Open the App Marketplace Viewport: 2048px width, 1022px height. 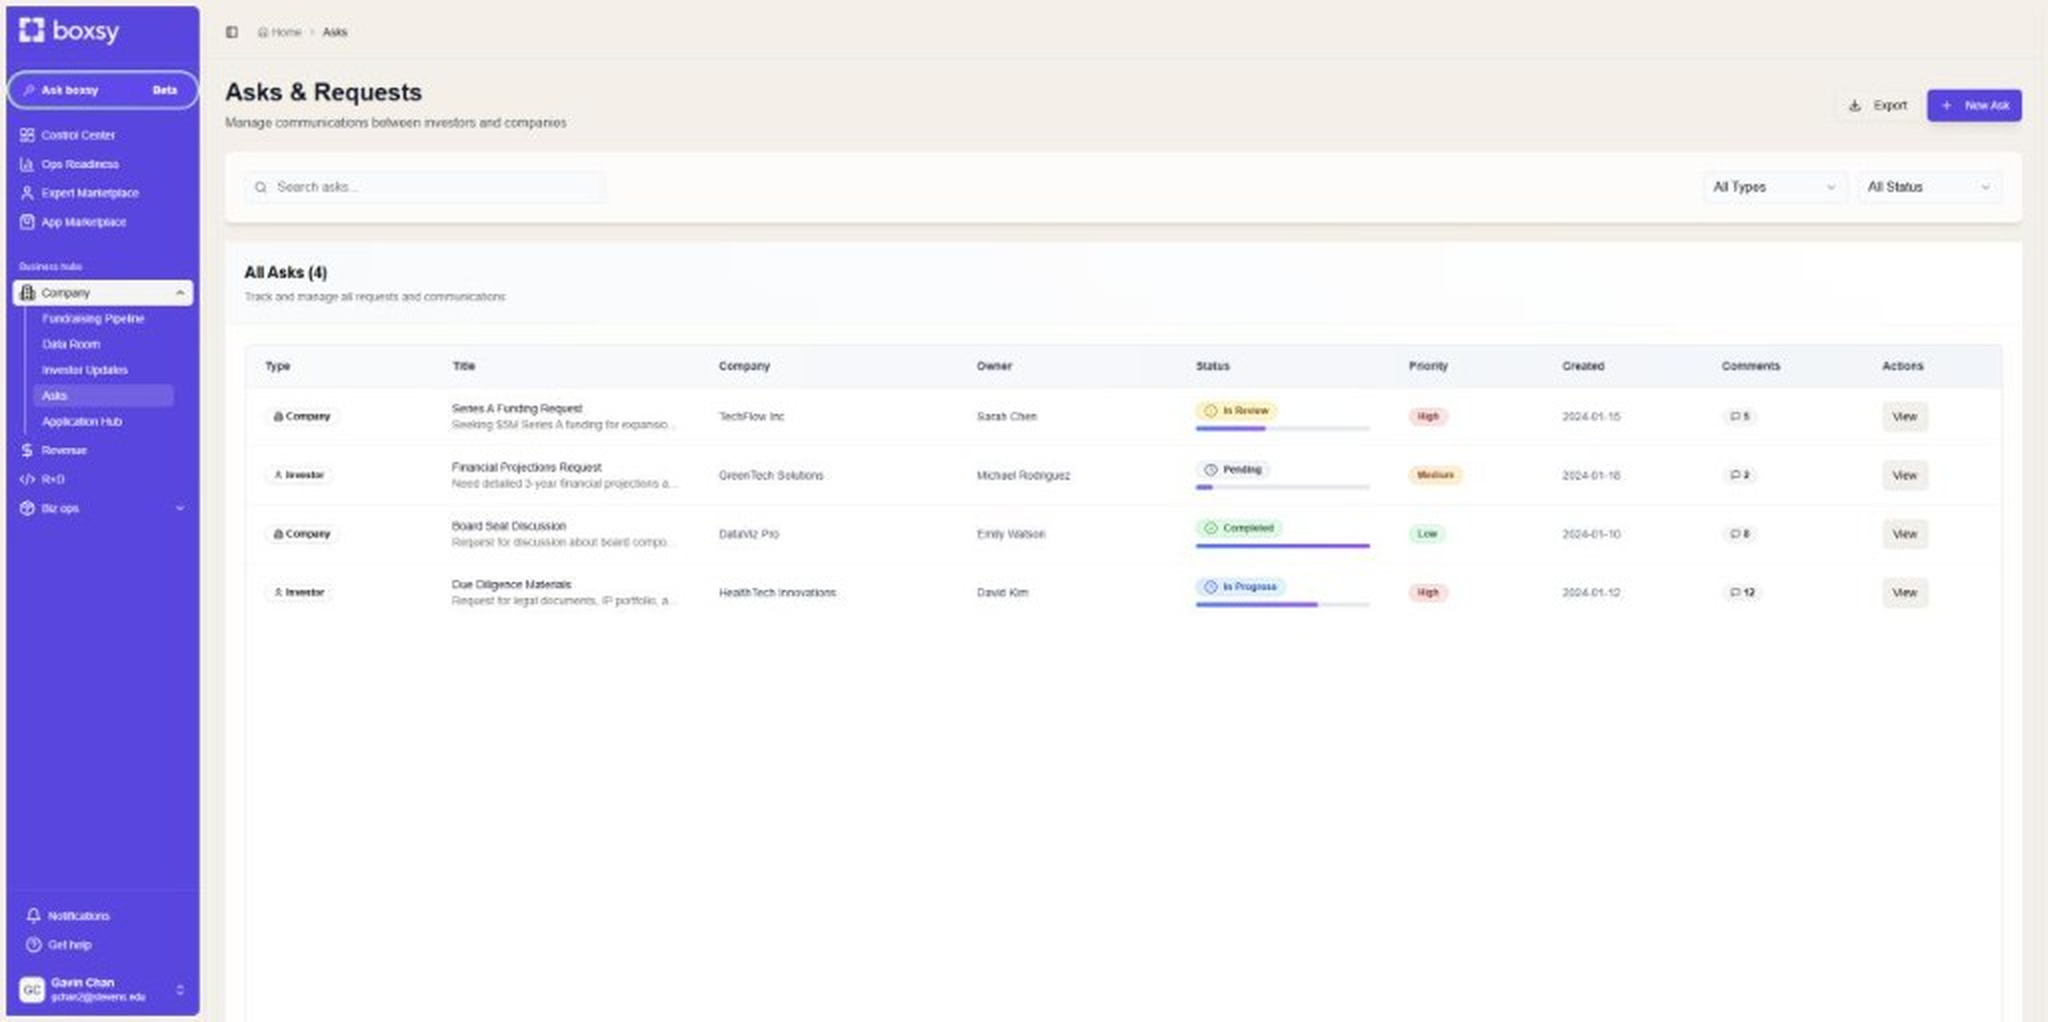[x=85, y=222]
